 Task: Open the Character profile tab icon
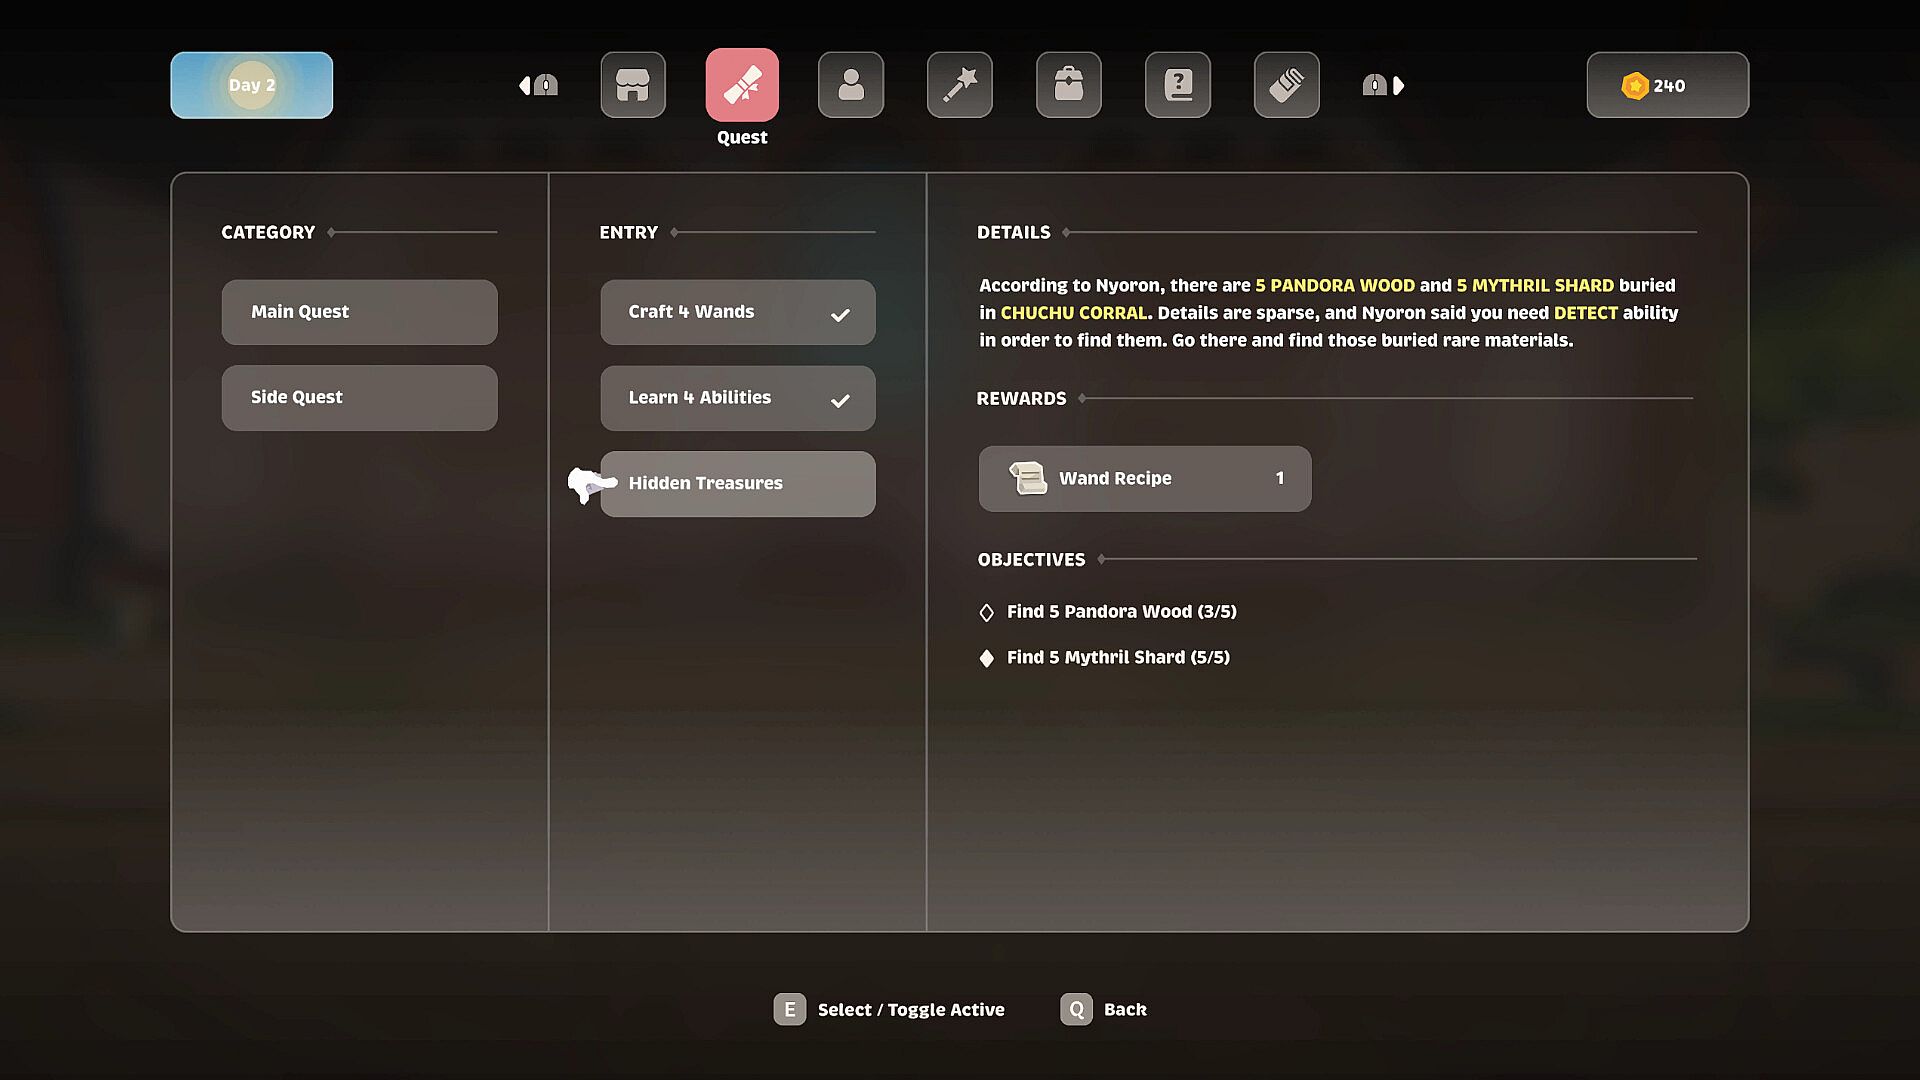[x=850, y=85]
